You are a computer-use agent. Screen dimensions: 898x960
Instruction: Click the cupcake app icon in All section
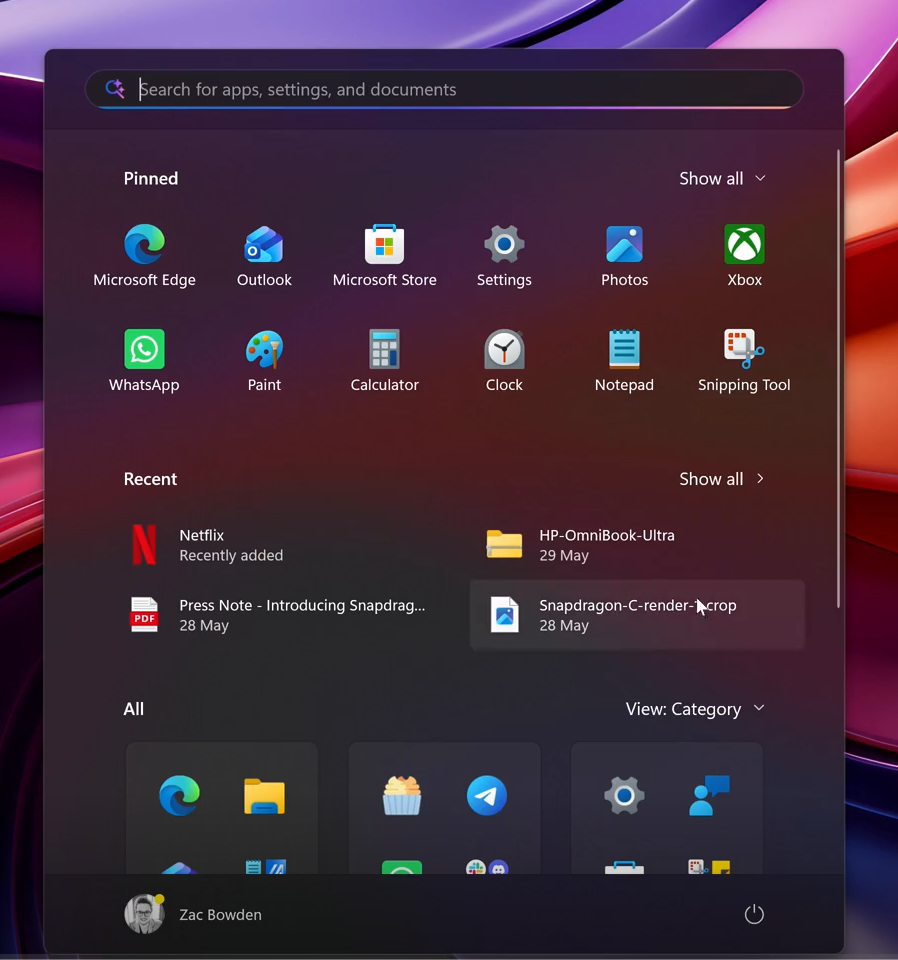(x=402, y=795)
